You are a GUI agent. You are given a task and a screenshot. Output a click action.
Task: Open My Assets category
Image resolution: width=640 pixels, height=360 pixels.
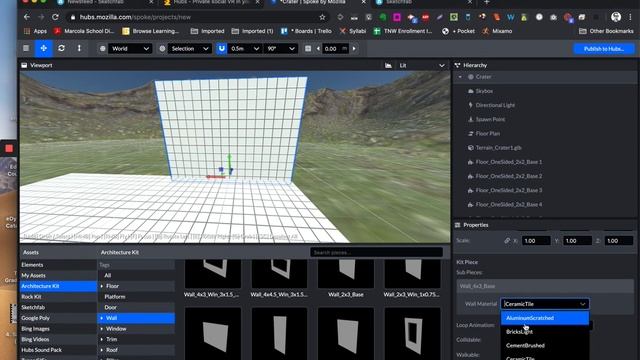pyautogui.click(x=58, y=276)
